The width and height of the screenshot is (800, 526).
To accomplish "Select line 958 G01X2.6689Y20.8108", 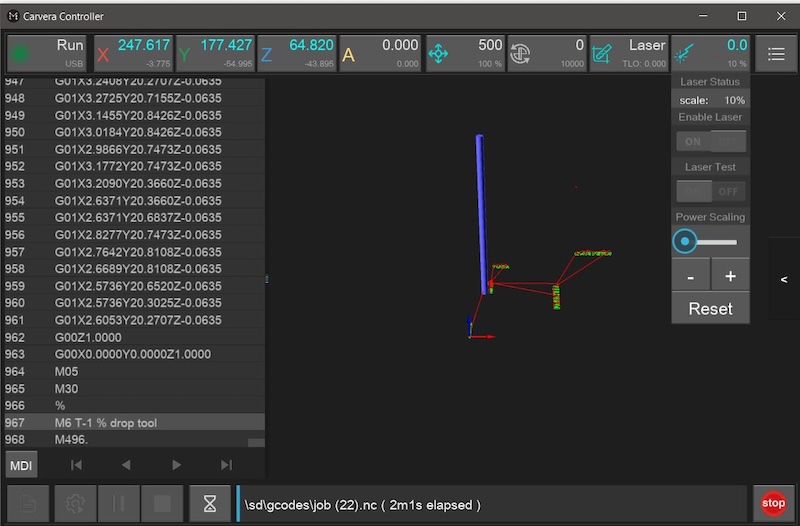I will [135, 269].
